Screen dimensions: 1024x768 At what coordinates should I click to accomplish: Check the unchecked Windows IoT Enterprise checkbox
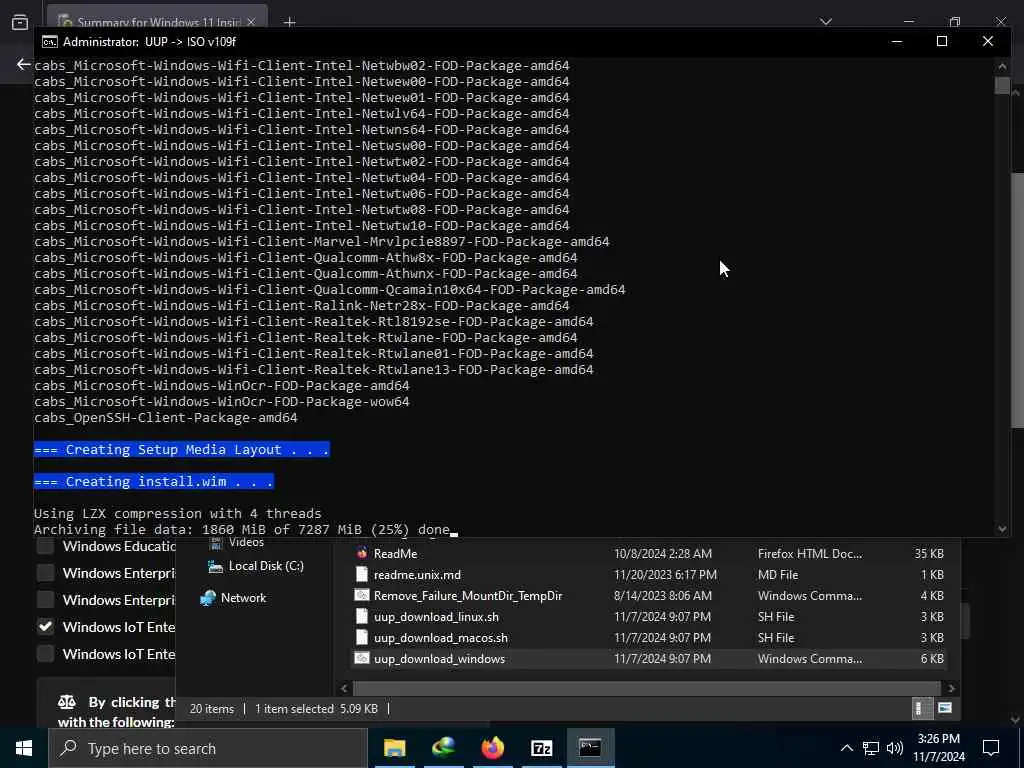click(x=45, y=653)
